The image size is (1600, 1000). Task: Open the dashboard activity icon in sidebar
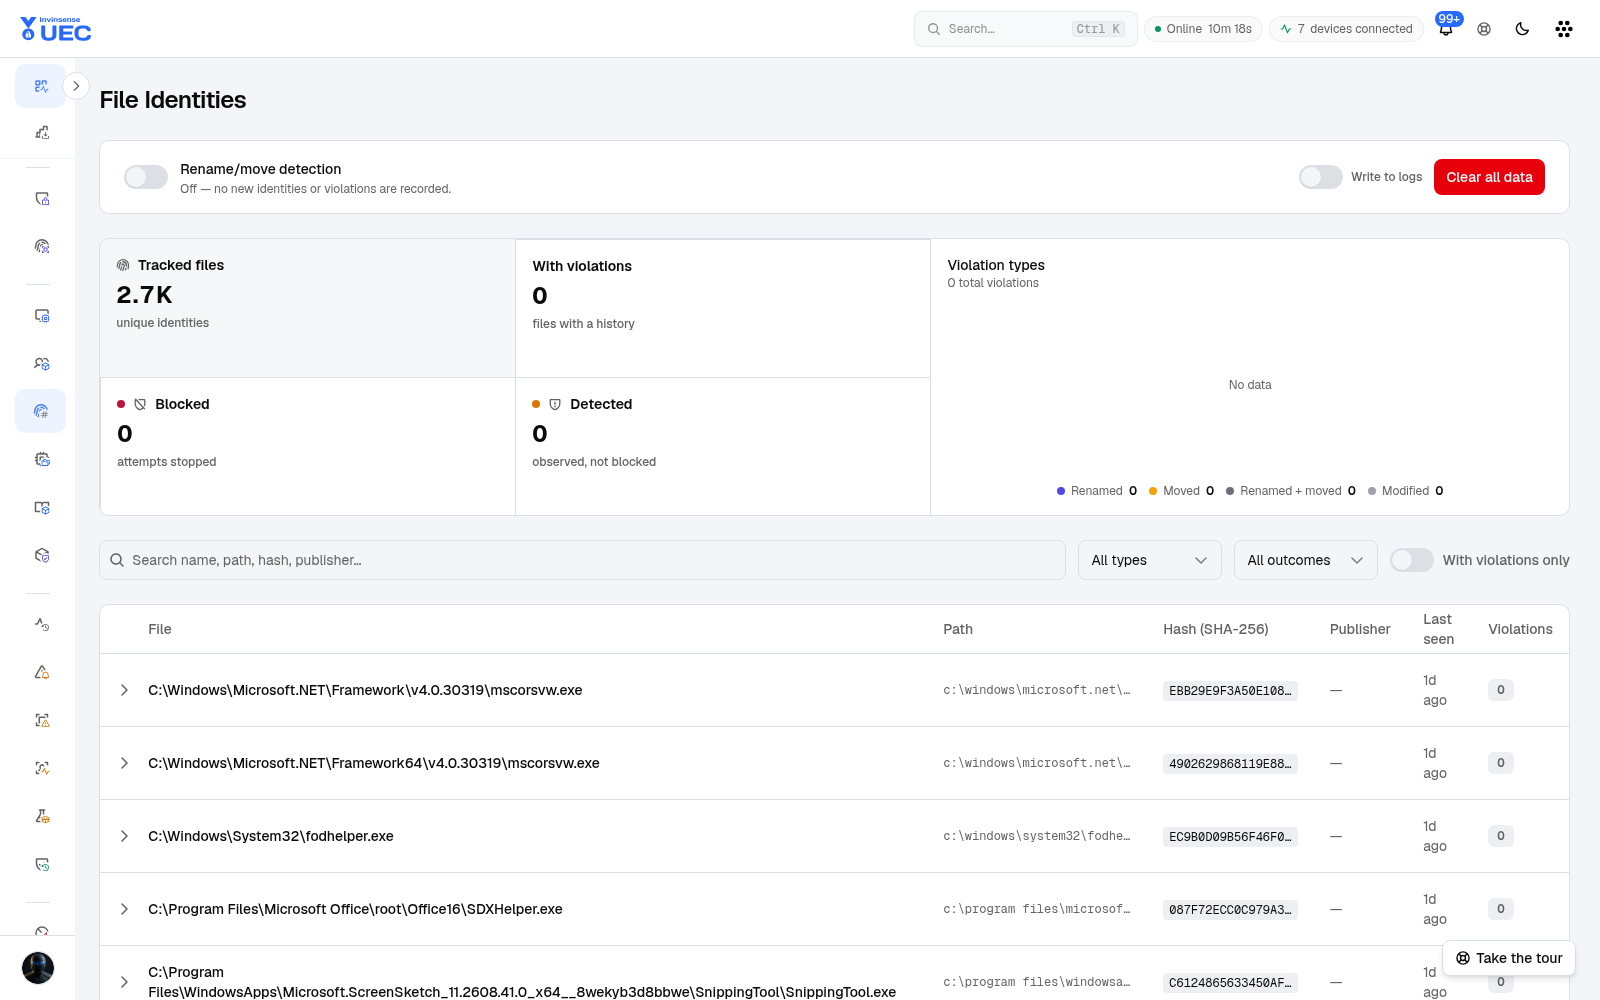click(41, 86)
